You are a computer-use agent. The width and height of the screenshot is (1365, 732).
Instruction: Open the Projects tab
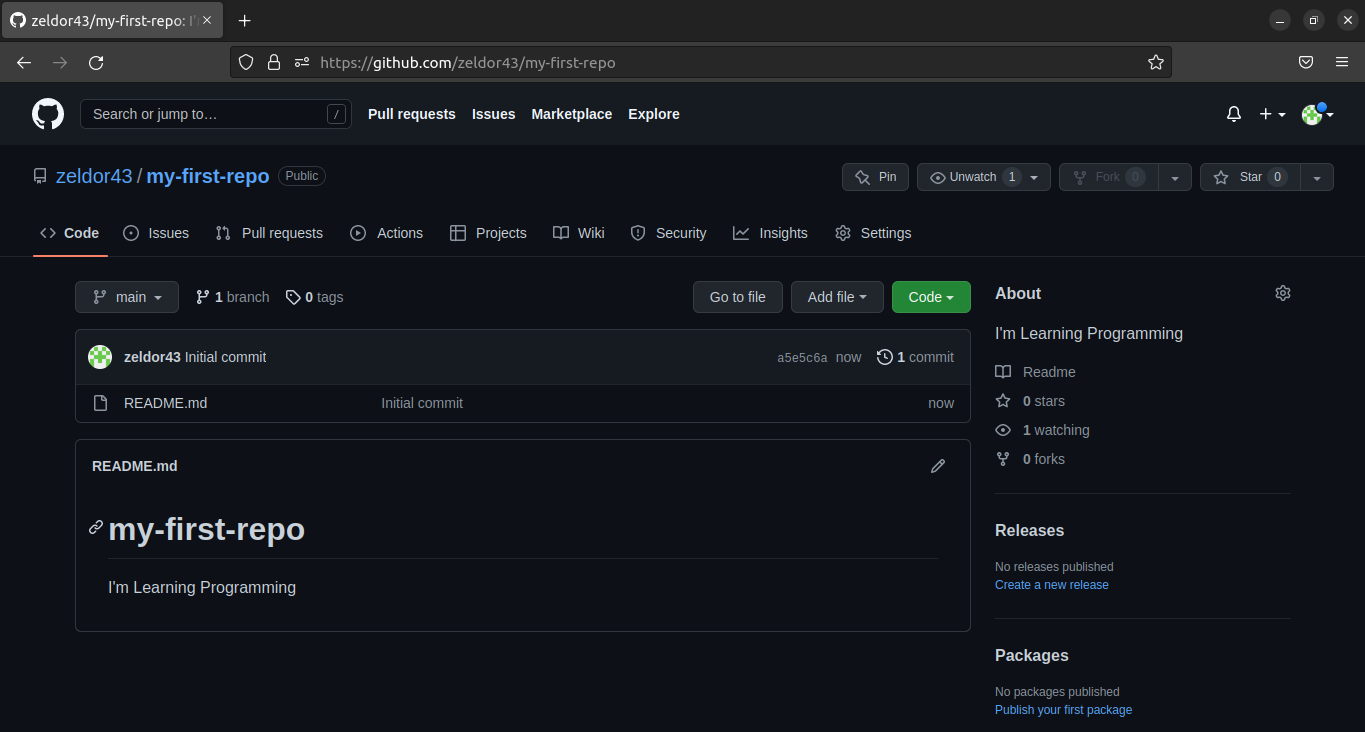coord(488,233)
